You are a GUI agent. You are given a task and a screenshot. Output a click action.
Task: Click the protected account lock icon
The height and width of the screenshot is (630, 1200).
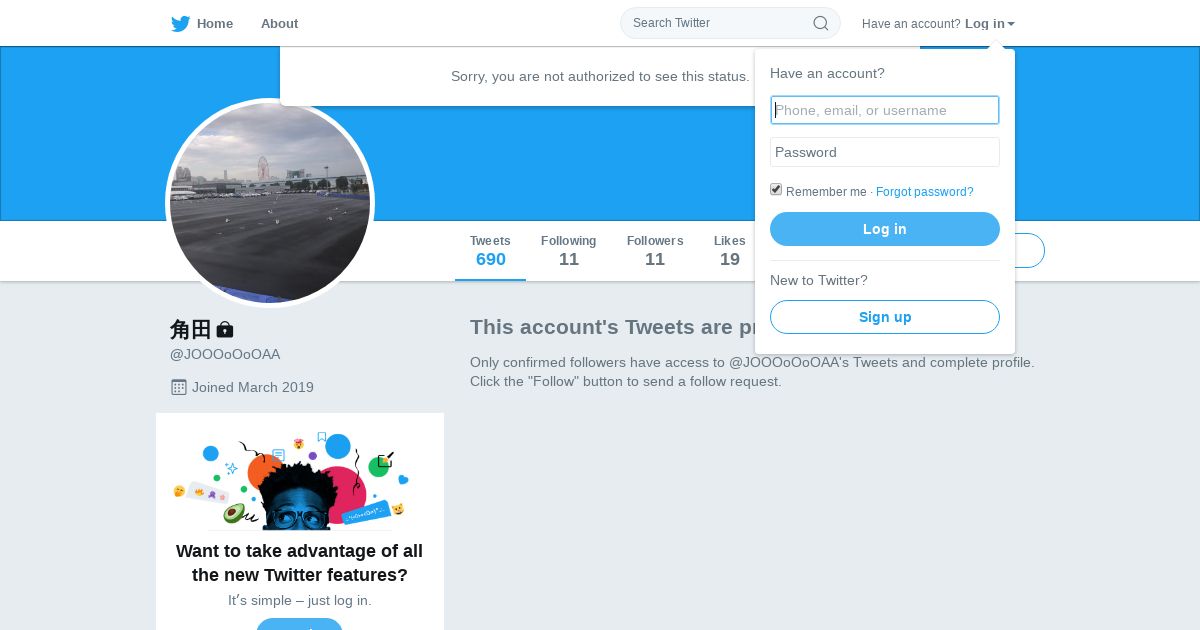tap(225, 329)
